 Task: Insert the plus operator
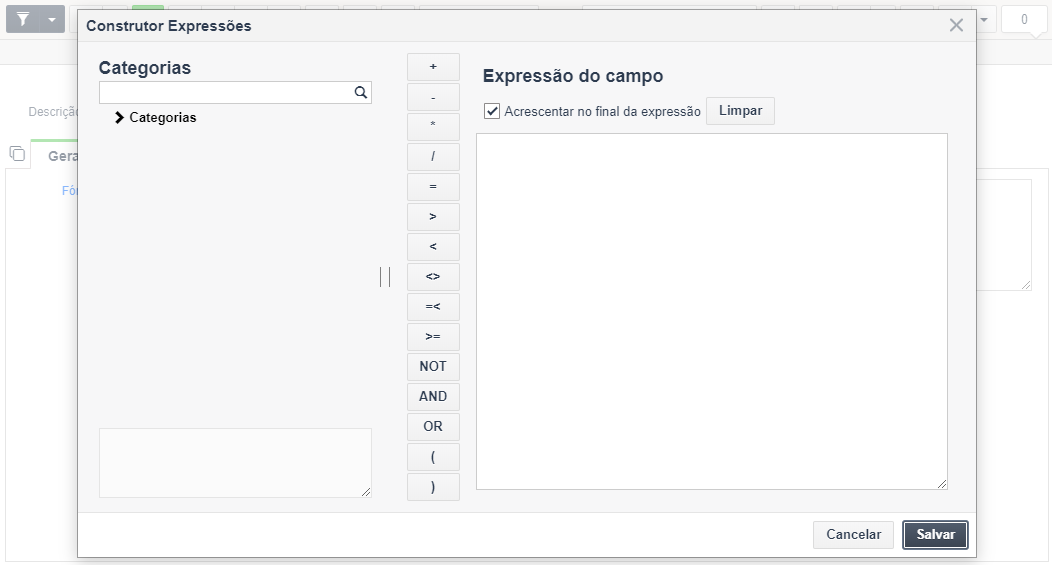click(x=433, y=67)
